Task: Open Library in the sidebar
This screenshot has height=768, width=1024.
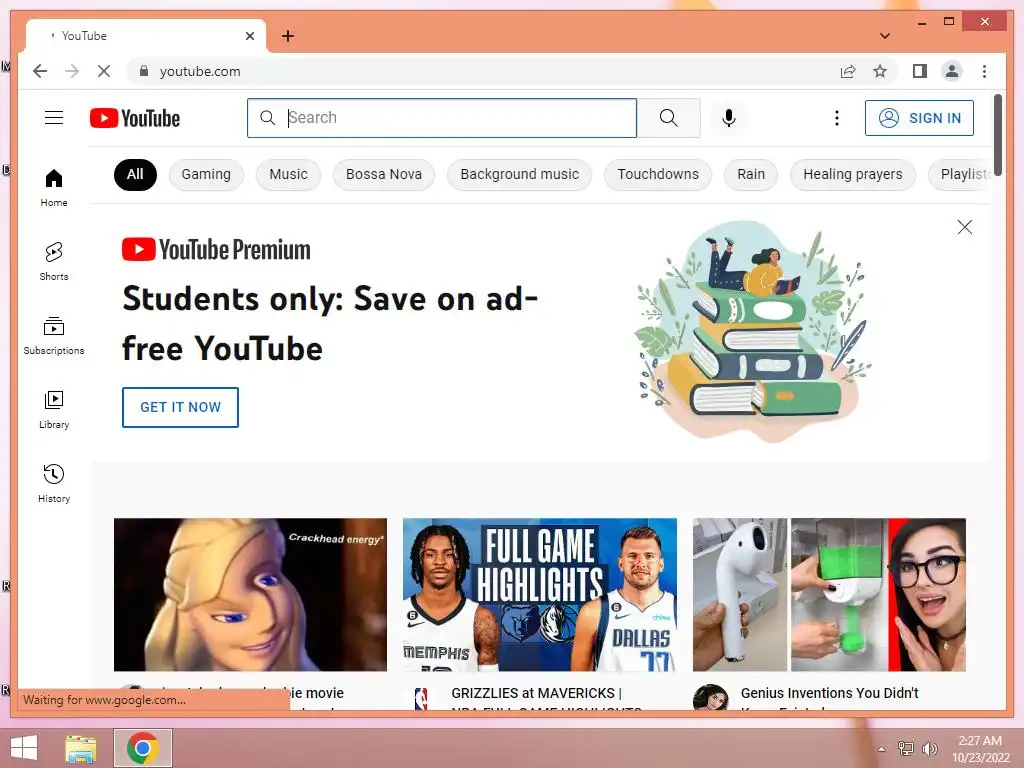Action: pos(54,409)
